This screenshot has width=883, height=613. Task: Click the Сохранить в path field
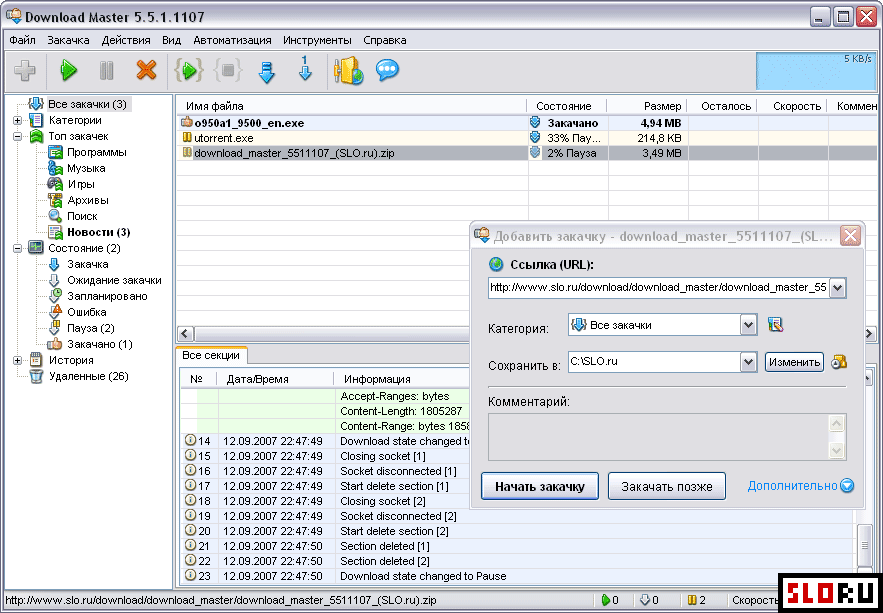pyautogui.click(x=654, y=362)
